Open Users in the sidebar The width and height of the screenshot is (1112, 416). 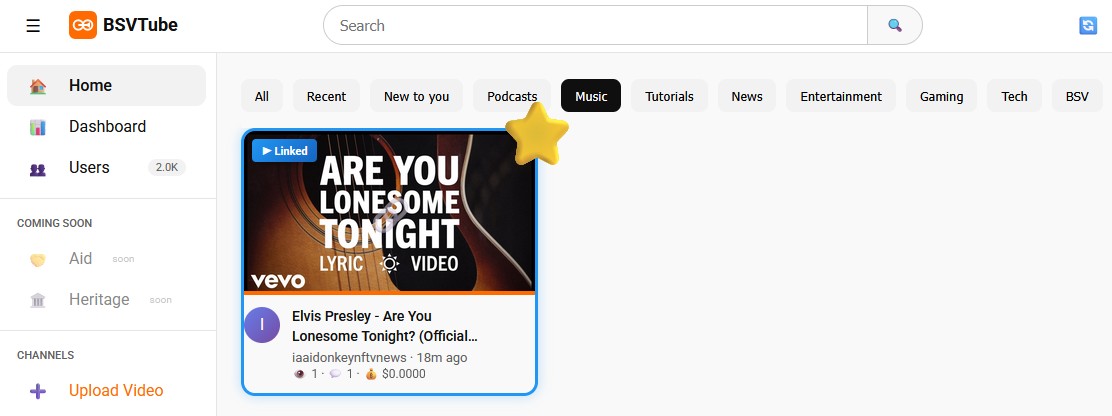click(x=106, y=168)
